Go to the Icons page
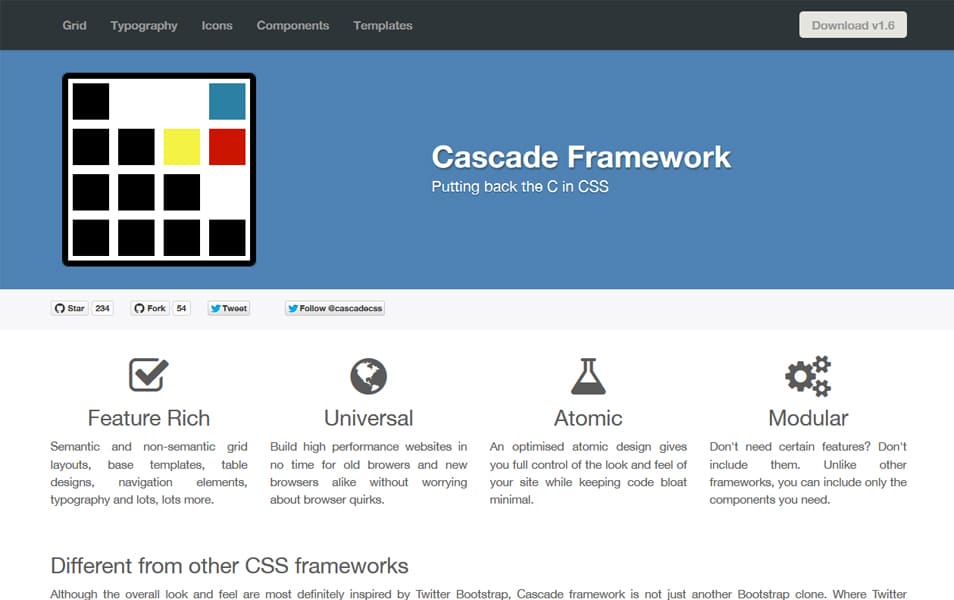The image size is (954, 600). pyautogui.click(x=217, y=26)
